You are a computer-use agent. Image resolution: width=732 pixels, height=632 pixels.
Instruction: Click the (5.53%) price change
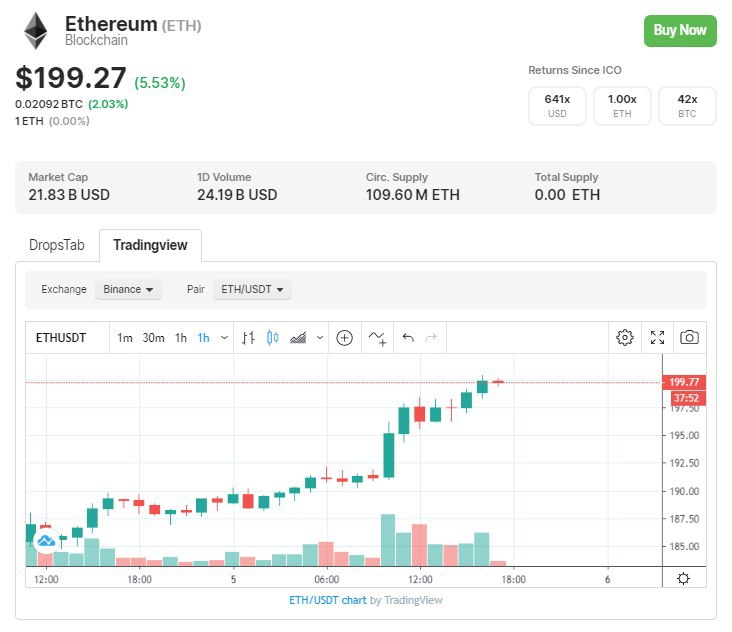tap(160, 83)
